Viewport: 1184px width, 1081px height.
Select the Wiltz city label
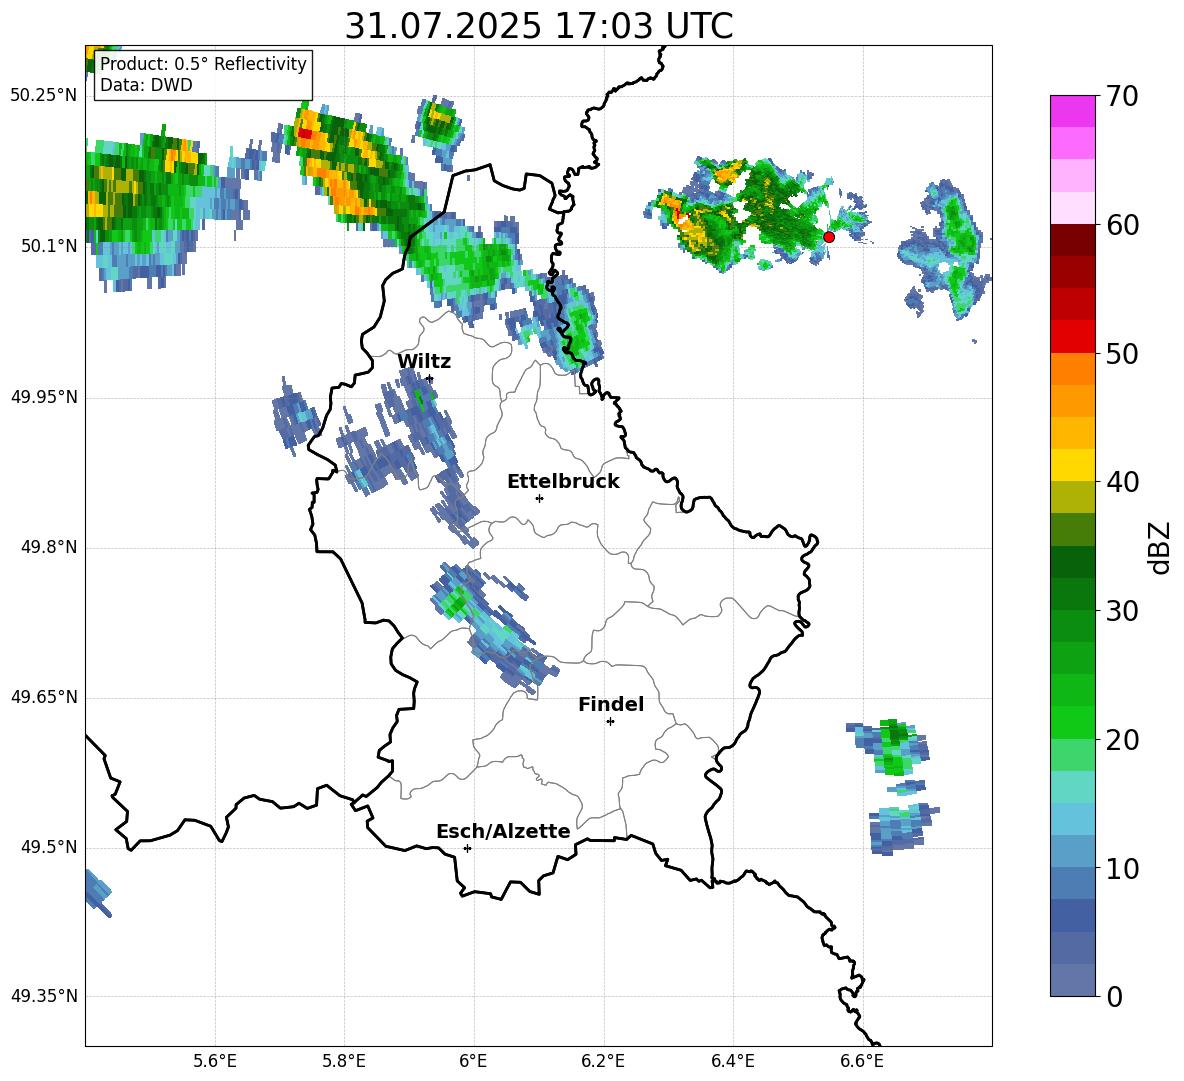tap(424, 362)
